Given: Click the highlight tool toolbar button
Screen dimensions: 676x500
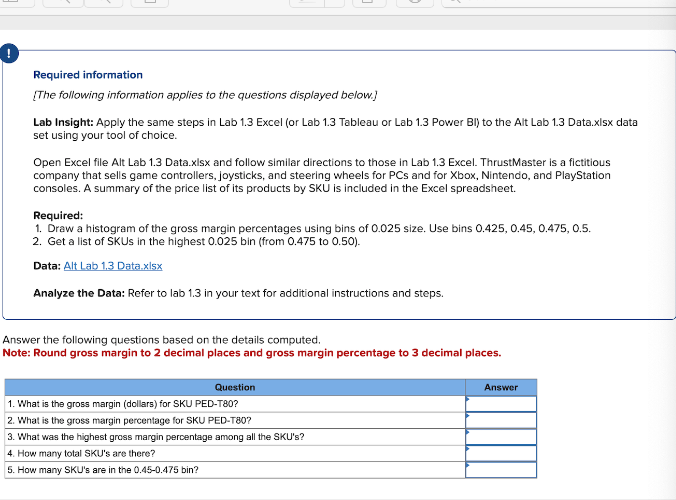Looking at the screenshot, I should point(307,2).
